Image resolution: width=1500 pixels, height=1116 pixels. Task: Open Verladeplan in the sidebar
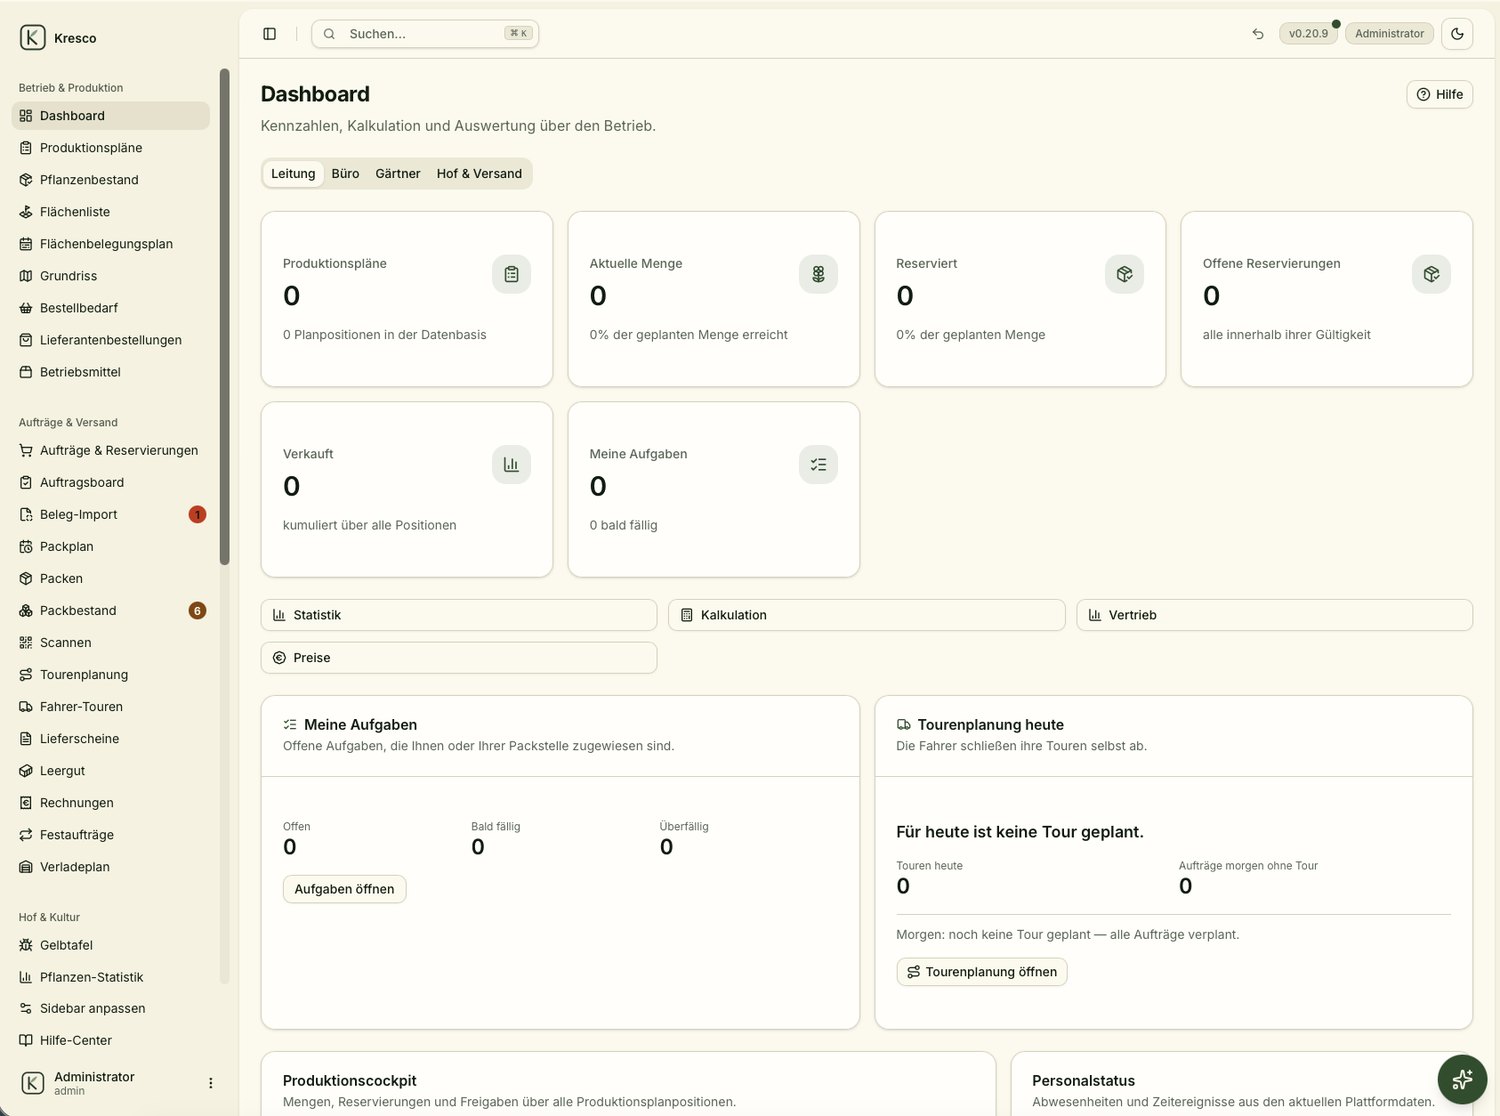pyautogui.click(x=111, y=867)
